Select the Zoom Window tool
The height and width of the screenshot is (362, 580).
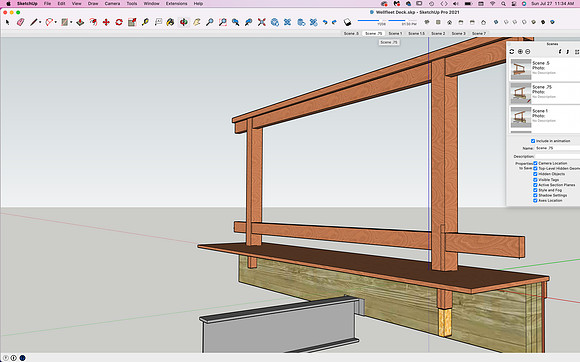pyautogui.click(x=223, y=23)
